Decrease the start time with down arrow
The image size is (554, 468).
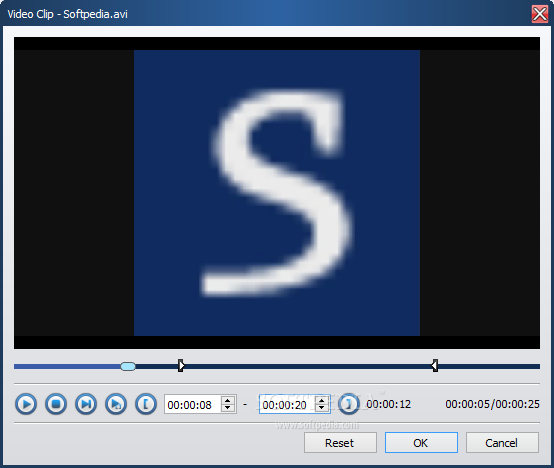pyautogui.click(x=228, y=408)
